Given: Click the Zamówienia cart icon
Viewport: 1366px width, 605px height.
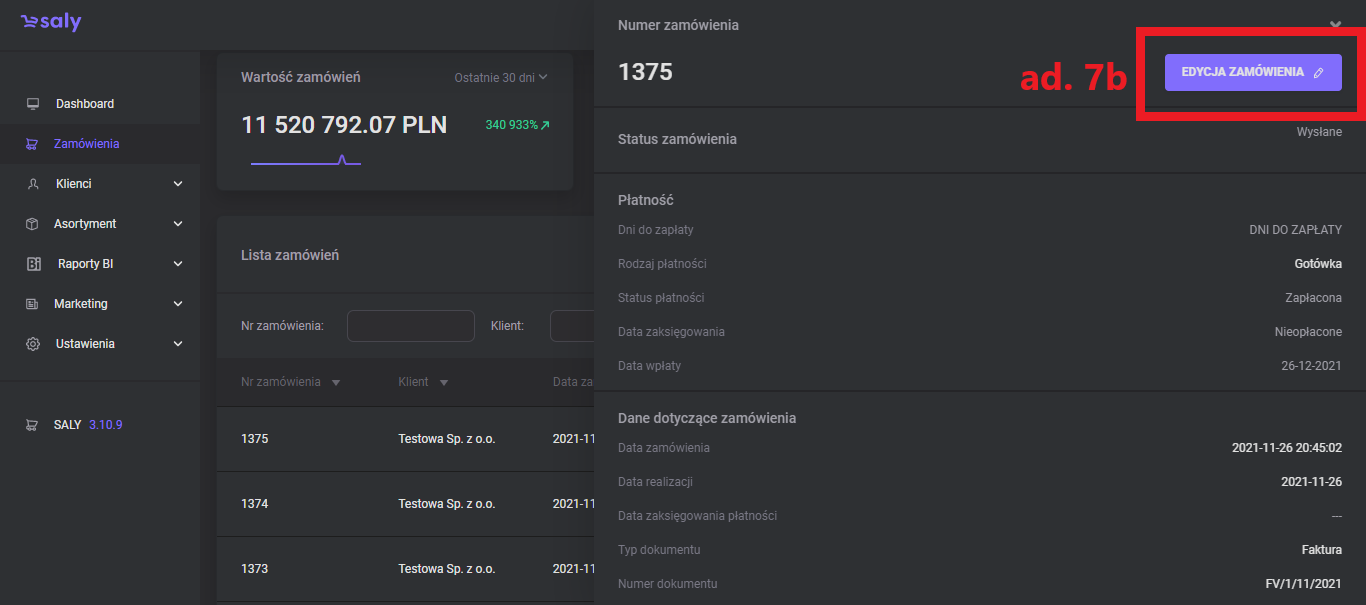Looking at the screenshot, I should 32,144.
